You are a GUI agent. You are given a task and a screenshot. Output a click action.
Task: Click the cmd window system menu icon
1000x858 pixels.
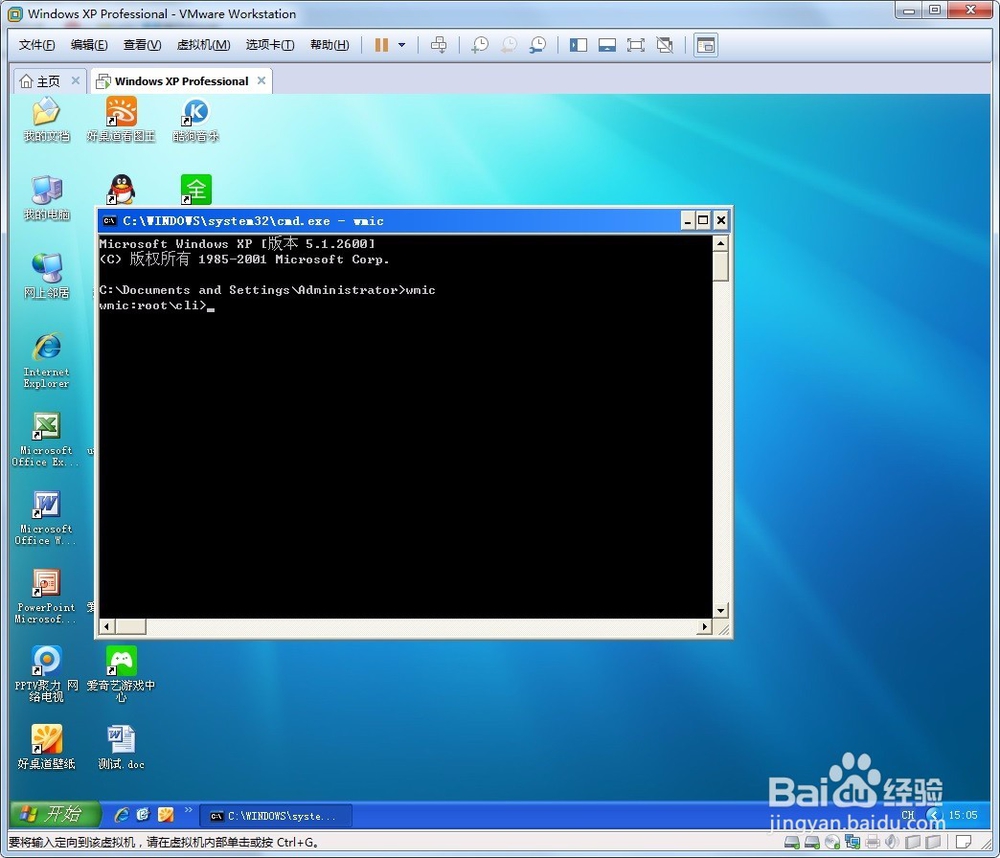[x=110, y=221]
